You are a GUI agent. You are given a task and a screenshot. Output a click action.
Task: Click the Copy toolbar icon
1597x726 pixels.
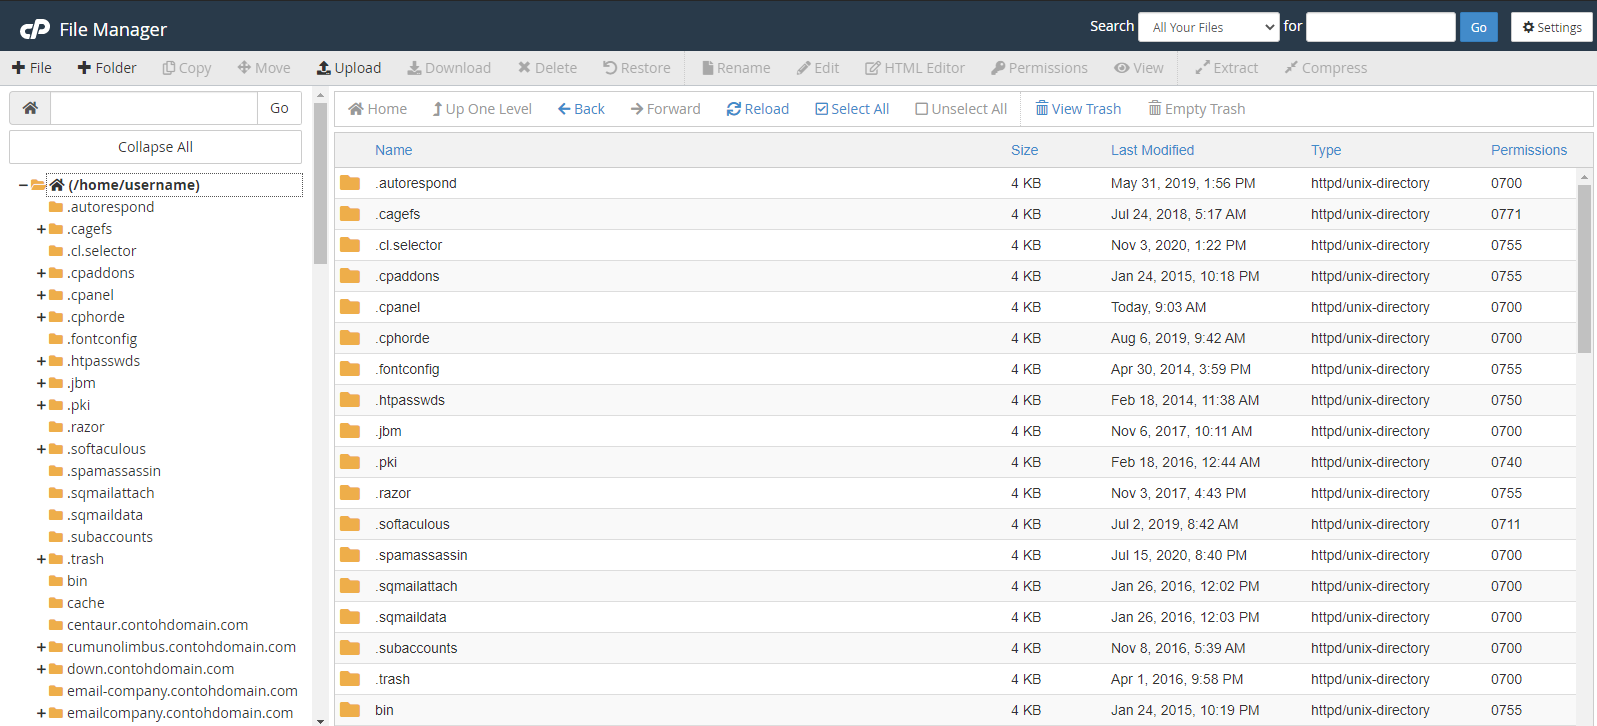[187, 68]
